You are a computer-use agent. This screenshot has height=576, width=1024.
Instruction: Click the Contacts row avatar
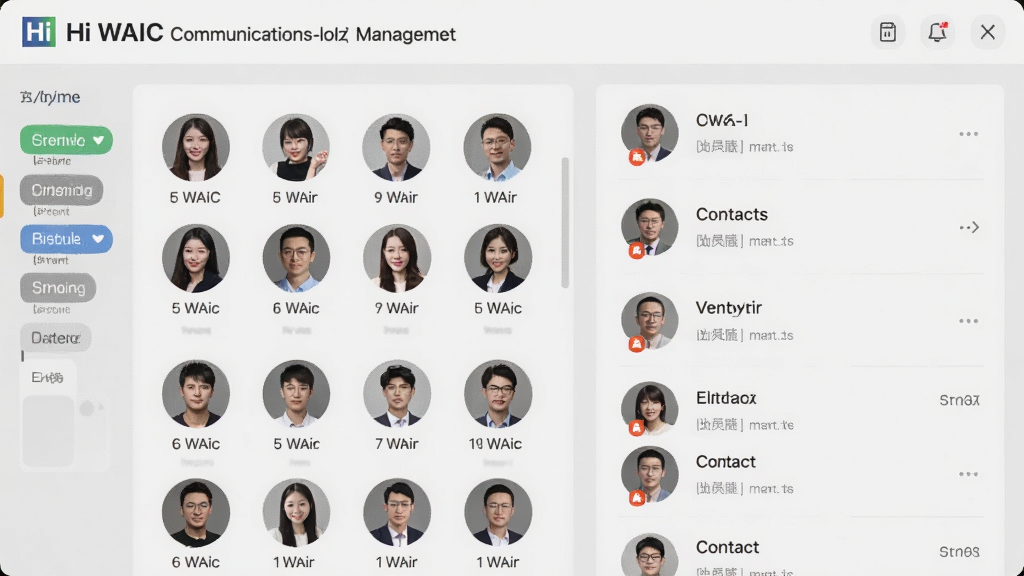tap(649, 227)
